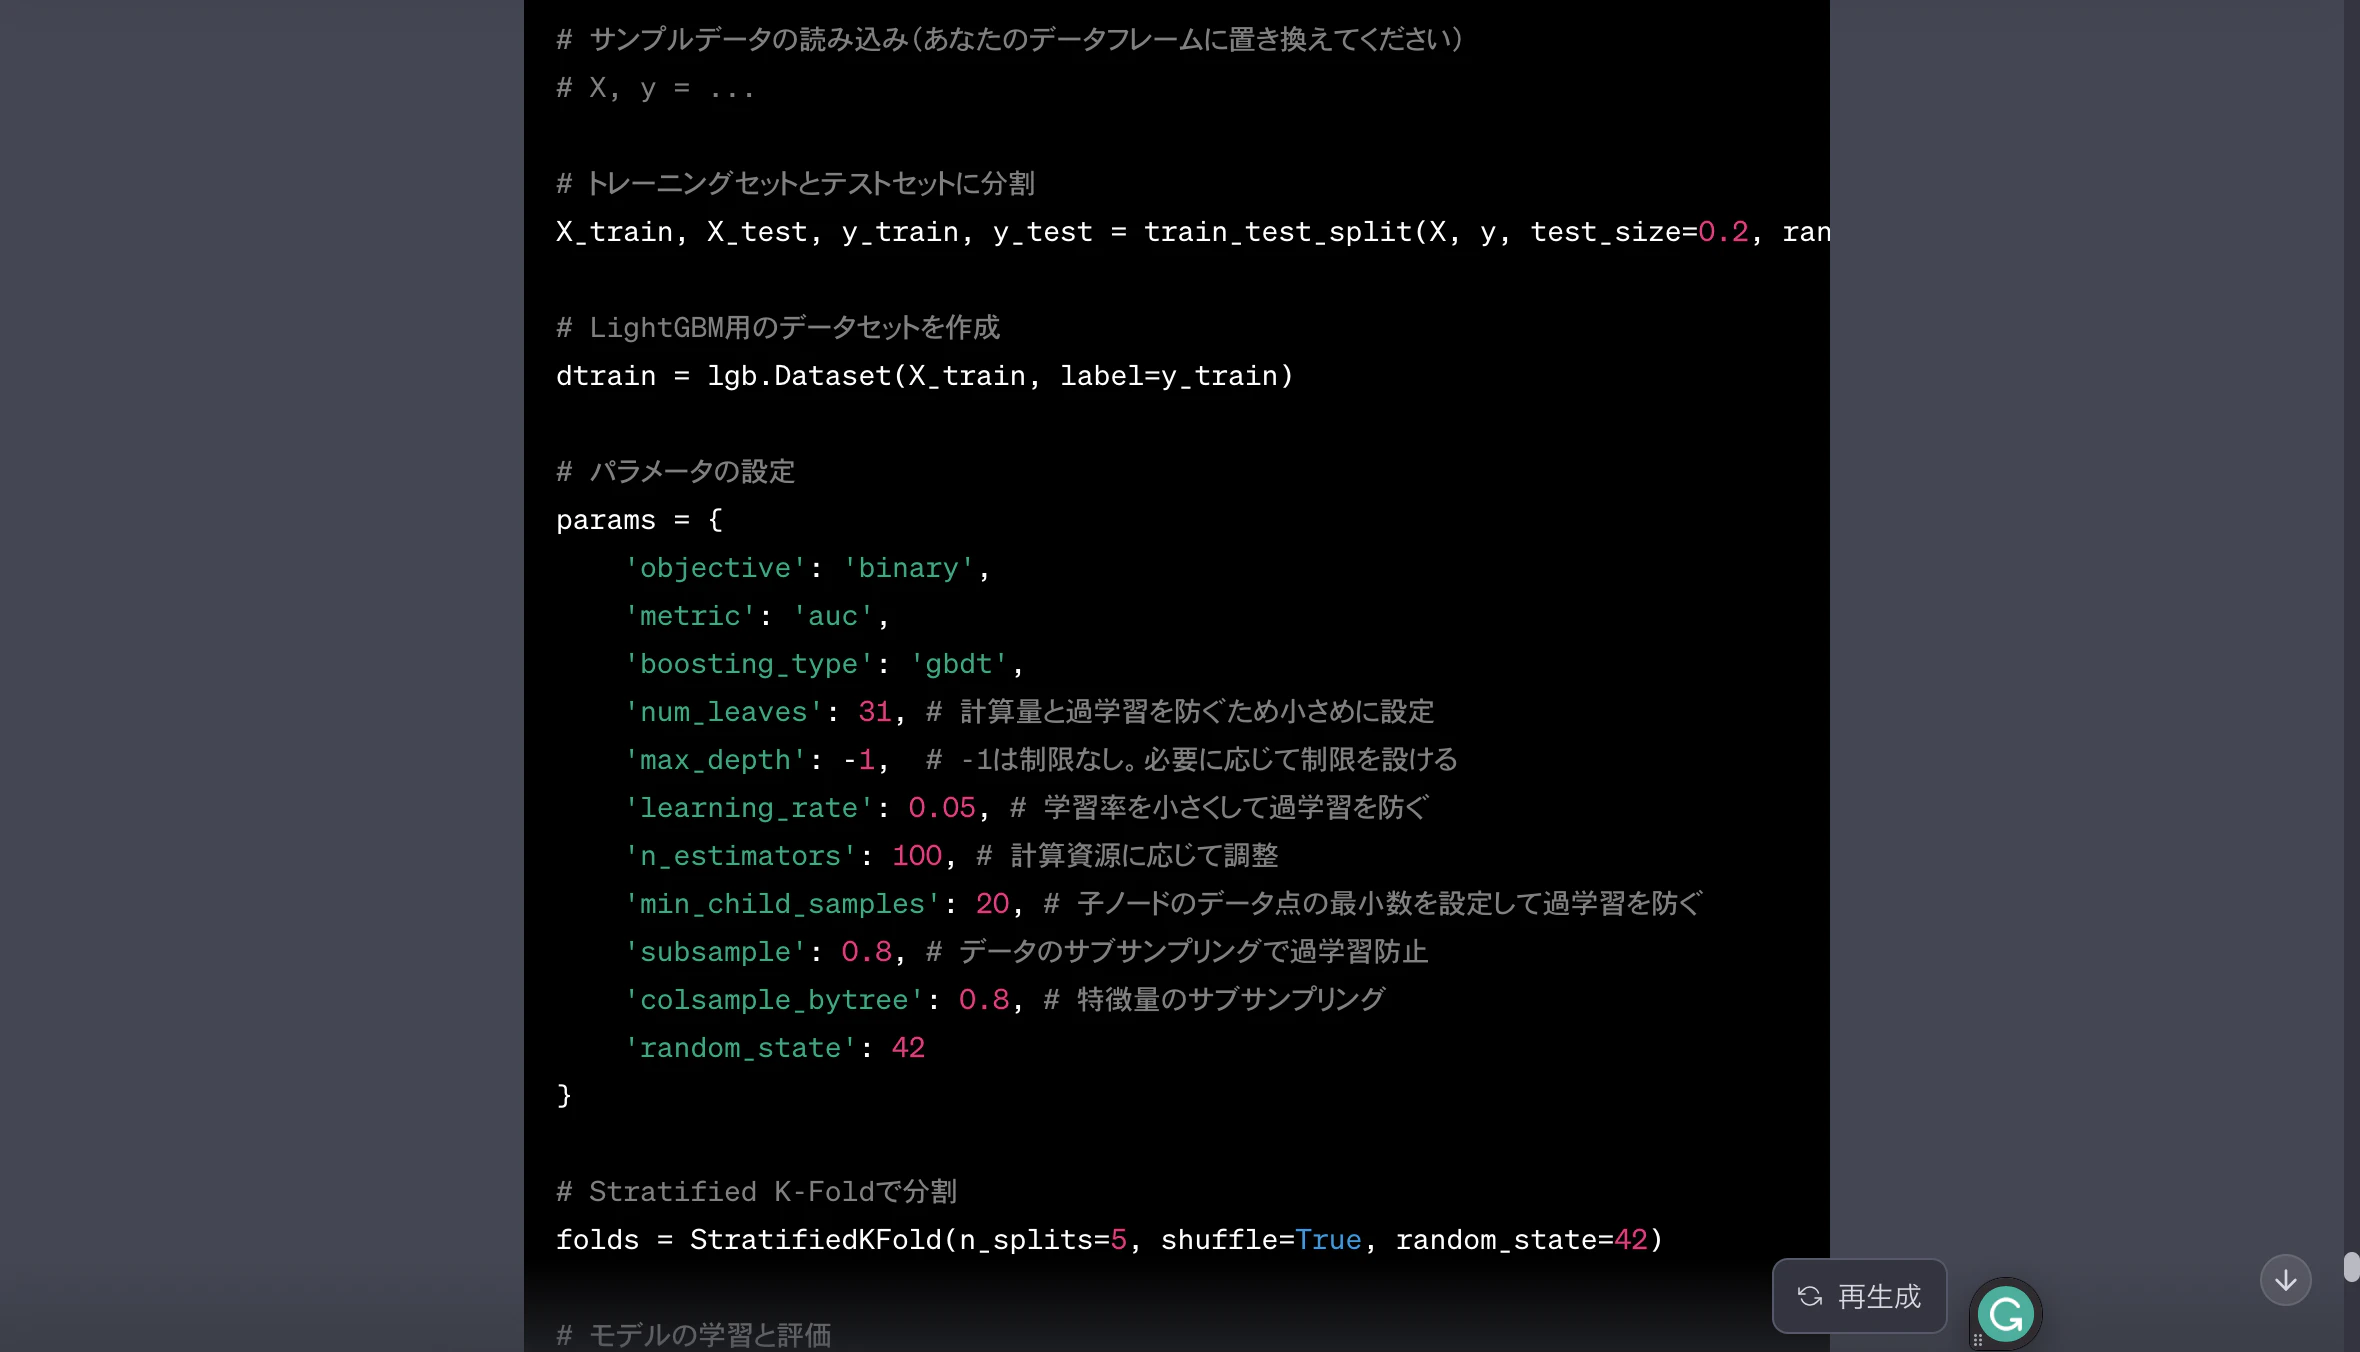Image resolution: width=2360 pixels, height=1352 pixels.
Task: Click shuffle=True value True
Action: (1328, 1240)
